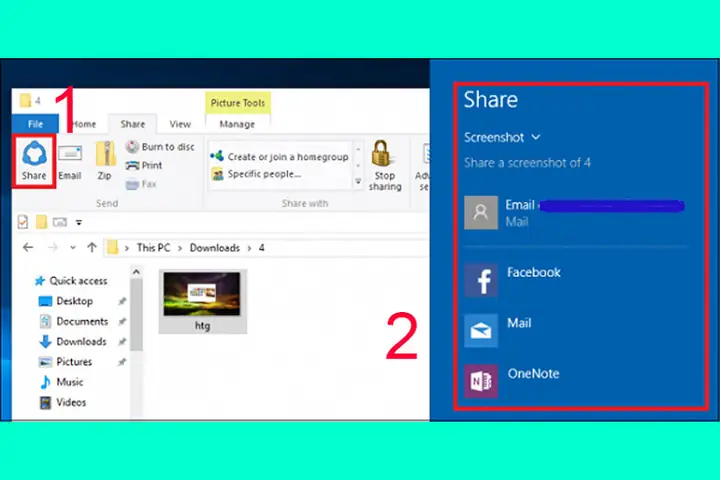The width and height of the screenshot is (720, 480).
Task: Click the greyed Fax option
Action: (x=141, y=184)
